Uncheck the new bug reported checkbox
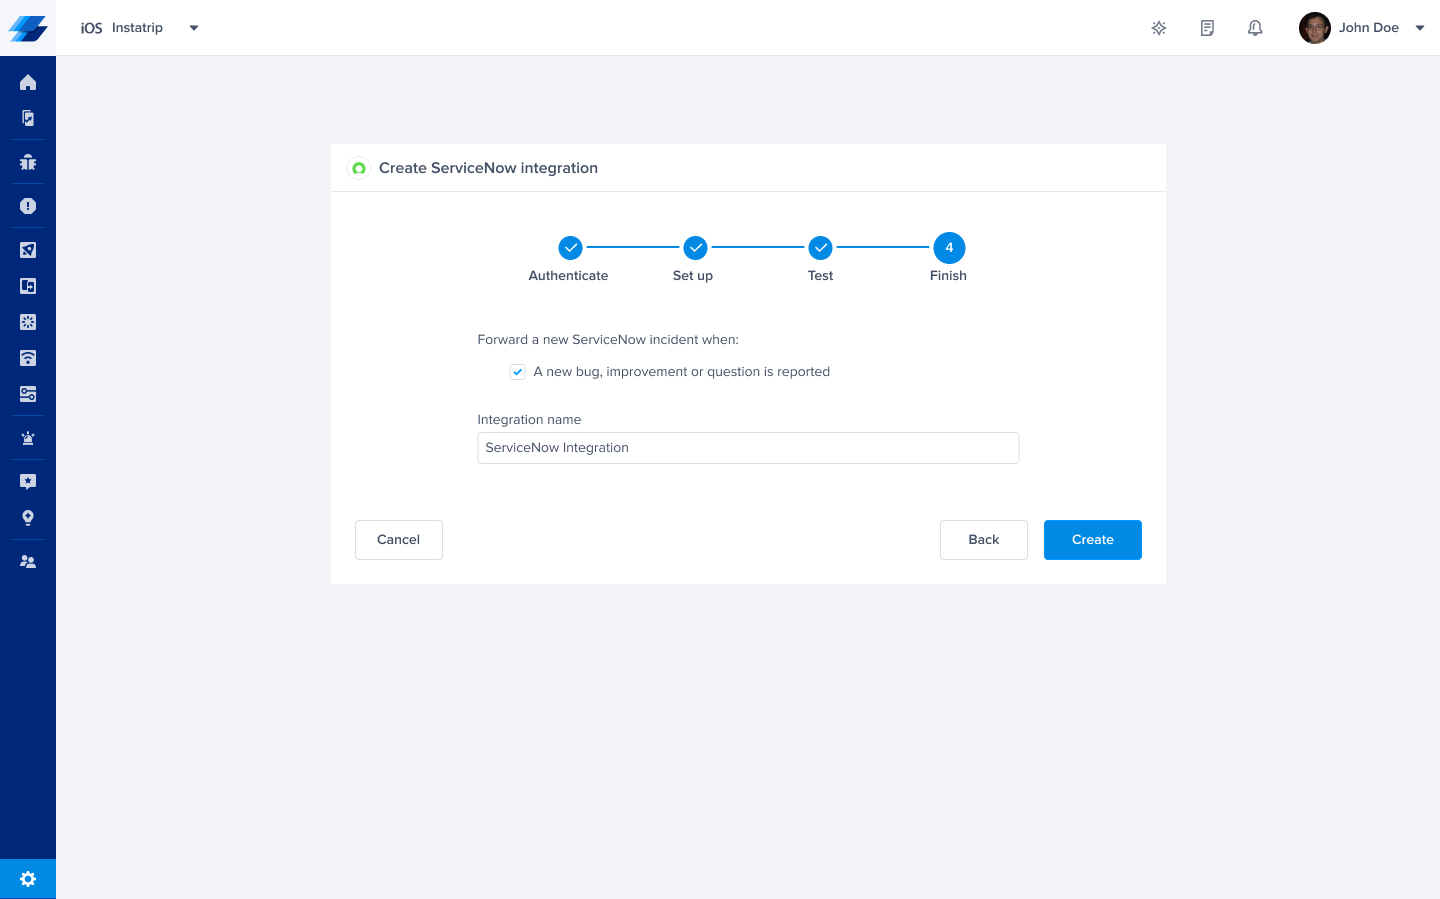Viewport: 1440px width, 899px height. [x=517, y=372]
